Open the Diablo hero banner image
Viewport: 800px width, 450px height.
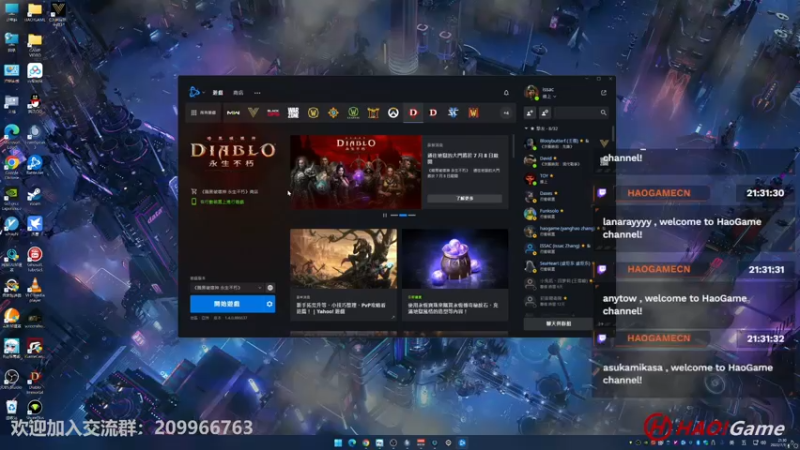[x=356, y=172]
